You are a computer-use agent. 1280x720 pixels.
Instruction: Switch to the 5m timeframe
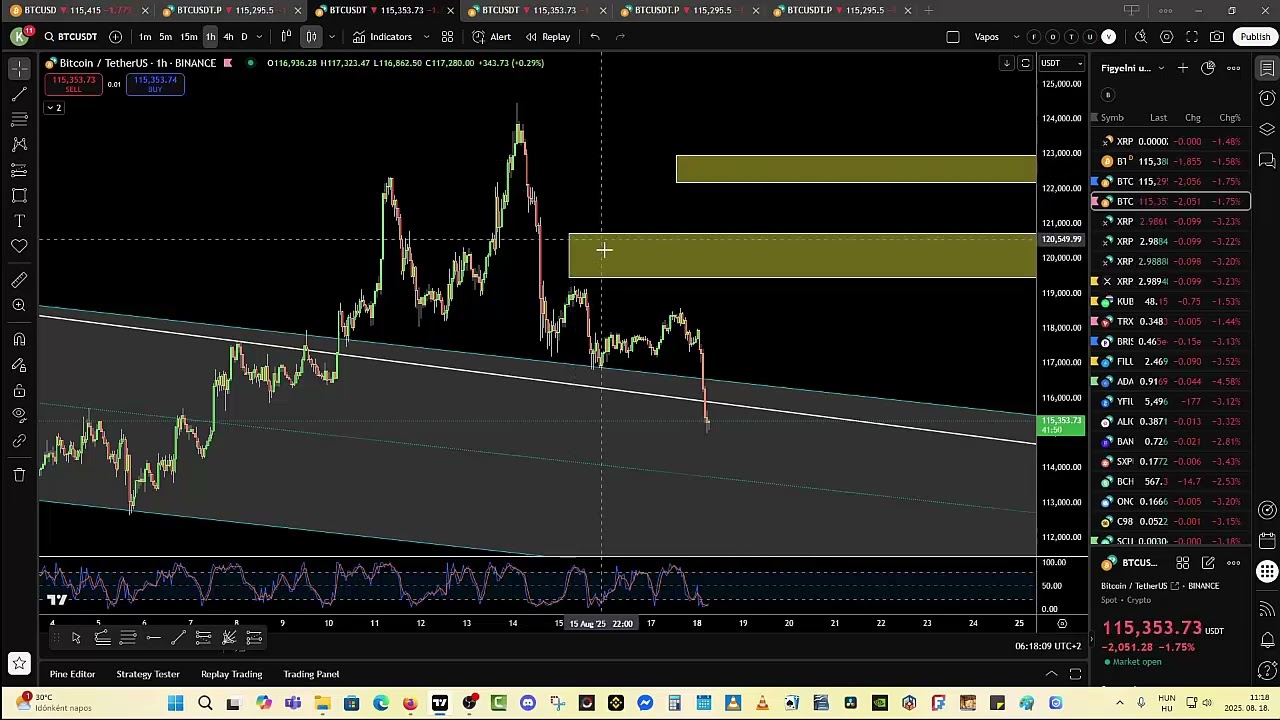coord(166,37)
